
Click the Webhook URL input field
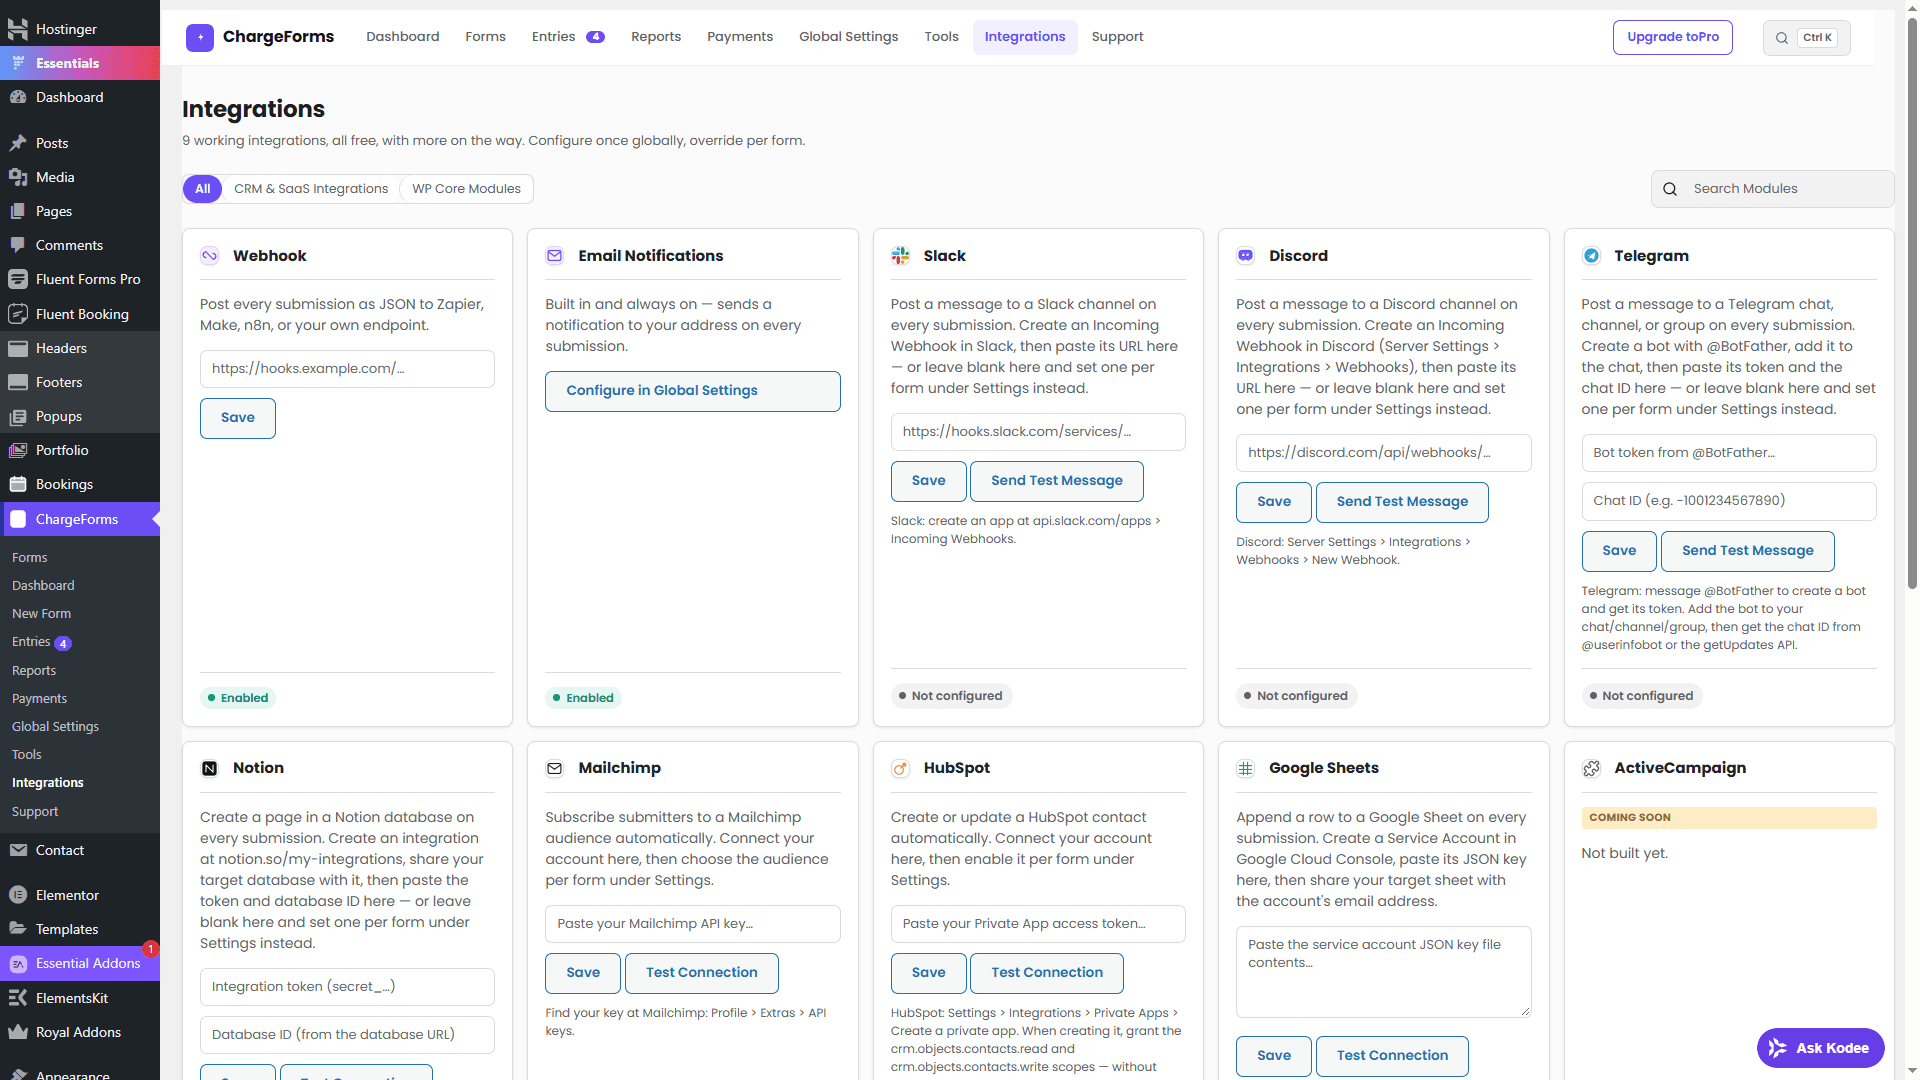click(x=347, y=369)
